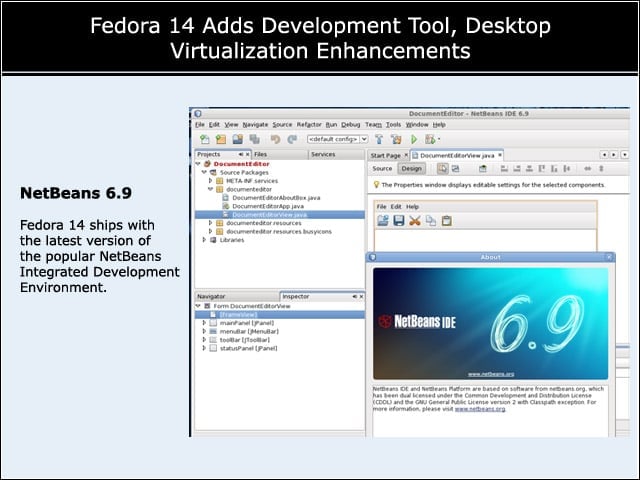Click www.netbeans.org link on splash image
The width and height of the screenshot is (640, 480).
tap(491, 374)
